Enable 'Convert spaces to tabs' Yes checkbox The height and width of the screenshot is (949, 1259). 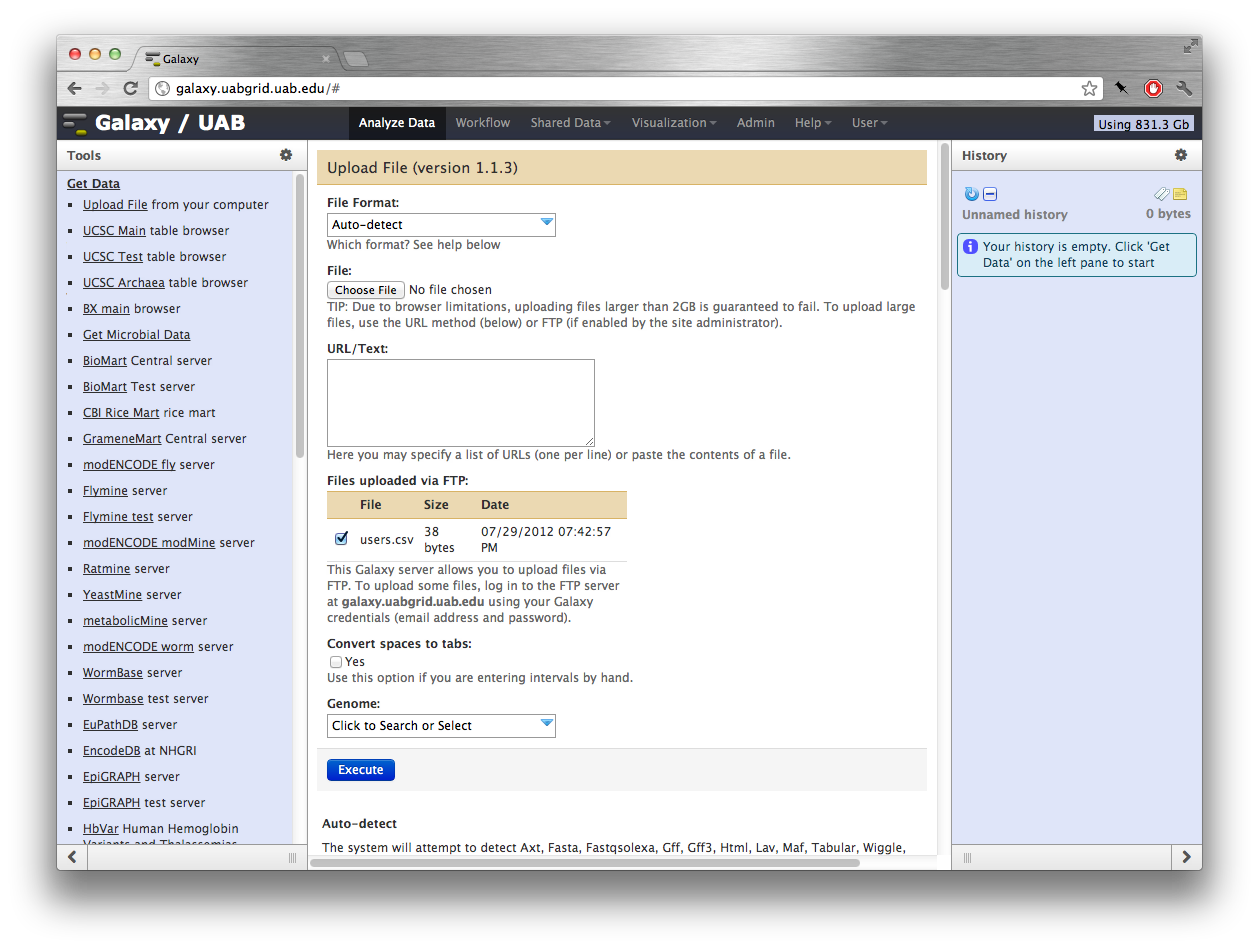click(x=336, y=662)
